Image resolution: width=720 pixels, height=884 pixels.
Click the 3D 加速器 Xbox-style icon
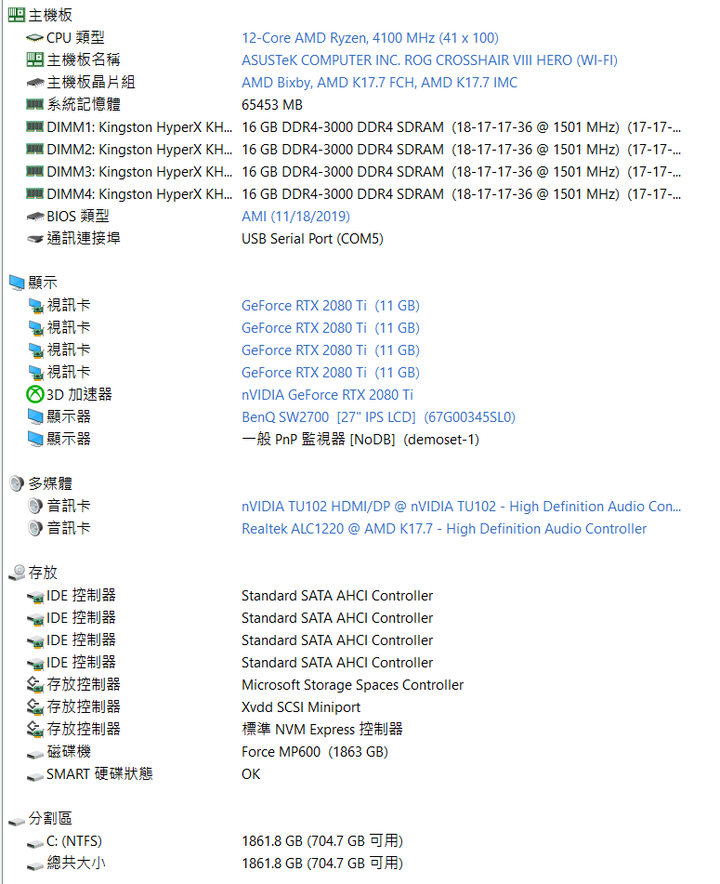click(x=35, y=394)
